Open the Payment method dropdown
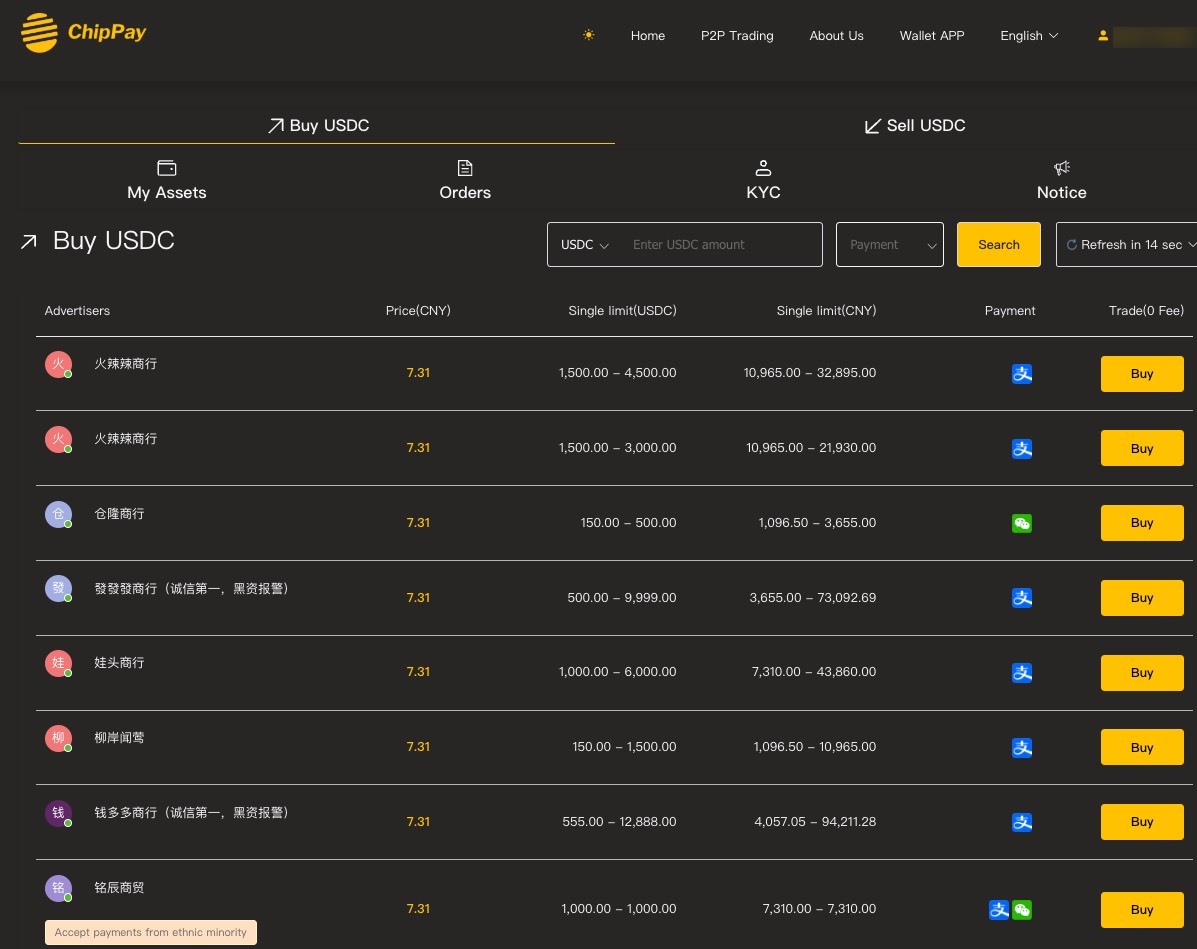 click(x=890, y=244)
